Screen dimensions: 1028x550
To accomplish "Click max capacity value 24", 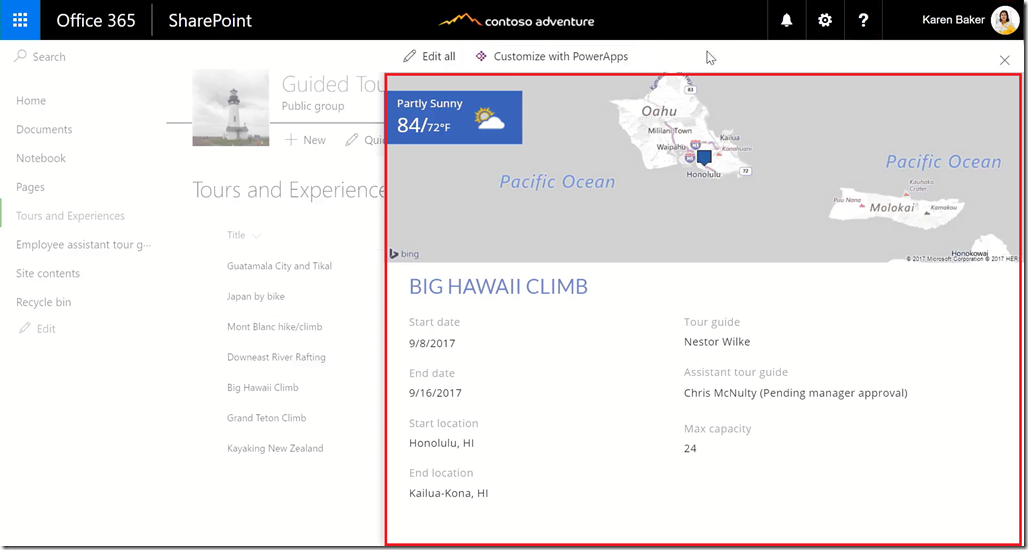I will click(x=690, y=448).
